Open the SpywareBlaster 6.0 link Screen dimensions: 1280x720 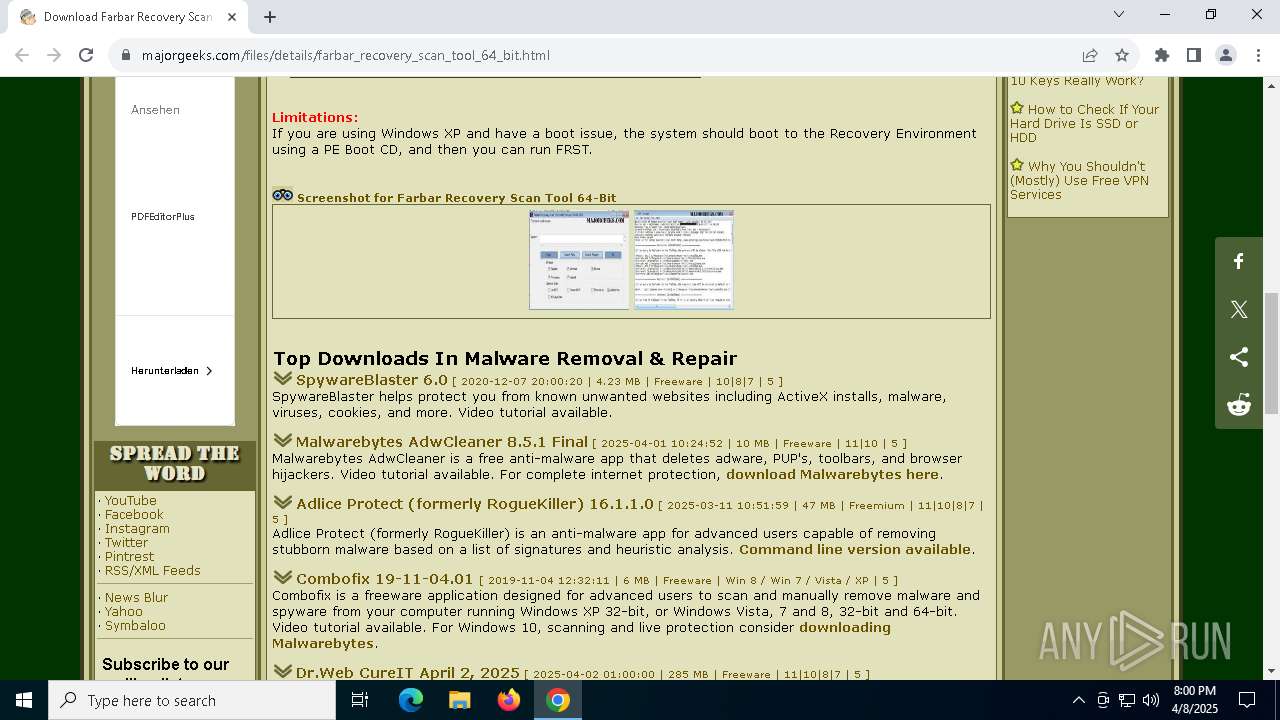point(372,380)
